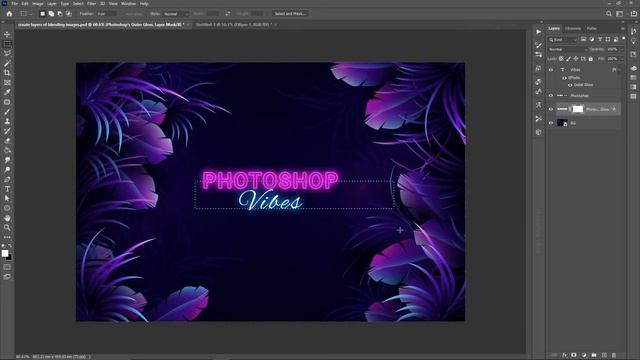Click the switch foreground and background colors arrow
The height and width of the screenshot is (360, 640).
click(10, 247)
